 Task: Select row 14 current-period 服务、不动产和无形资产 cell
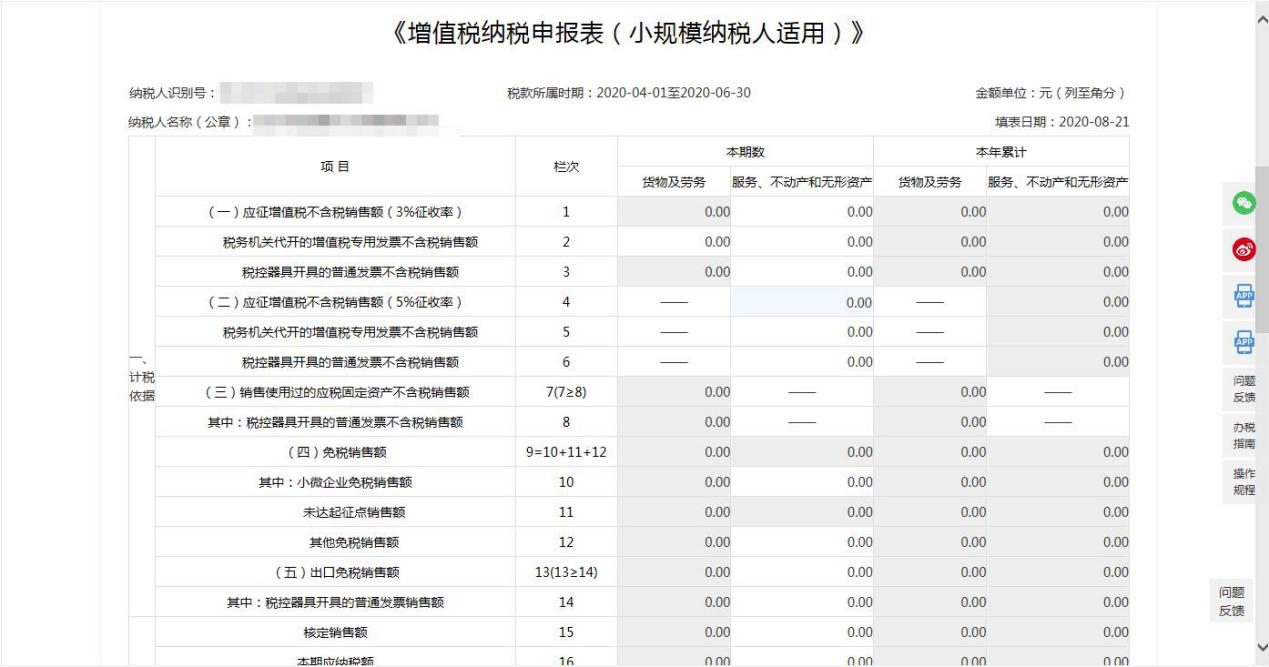click(x=802, y=602)
